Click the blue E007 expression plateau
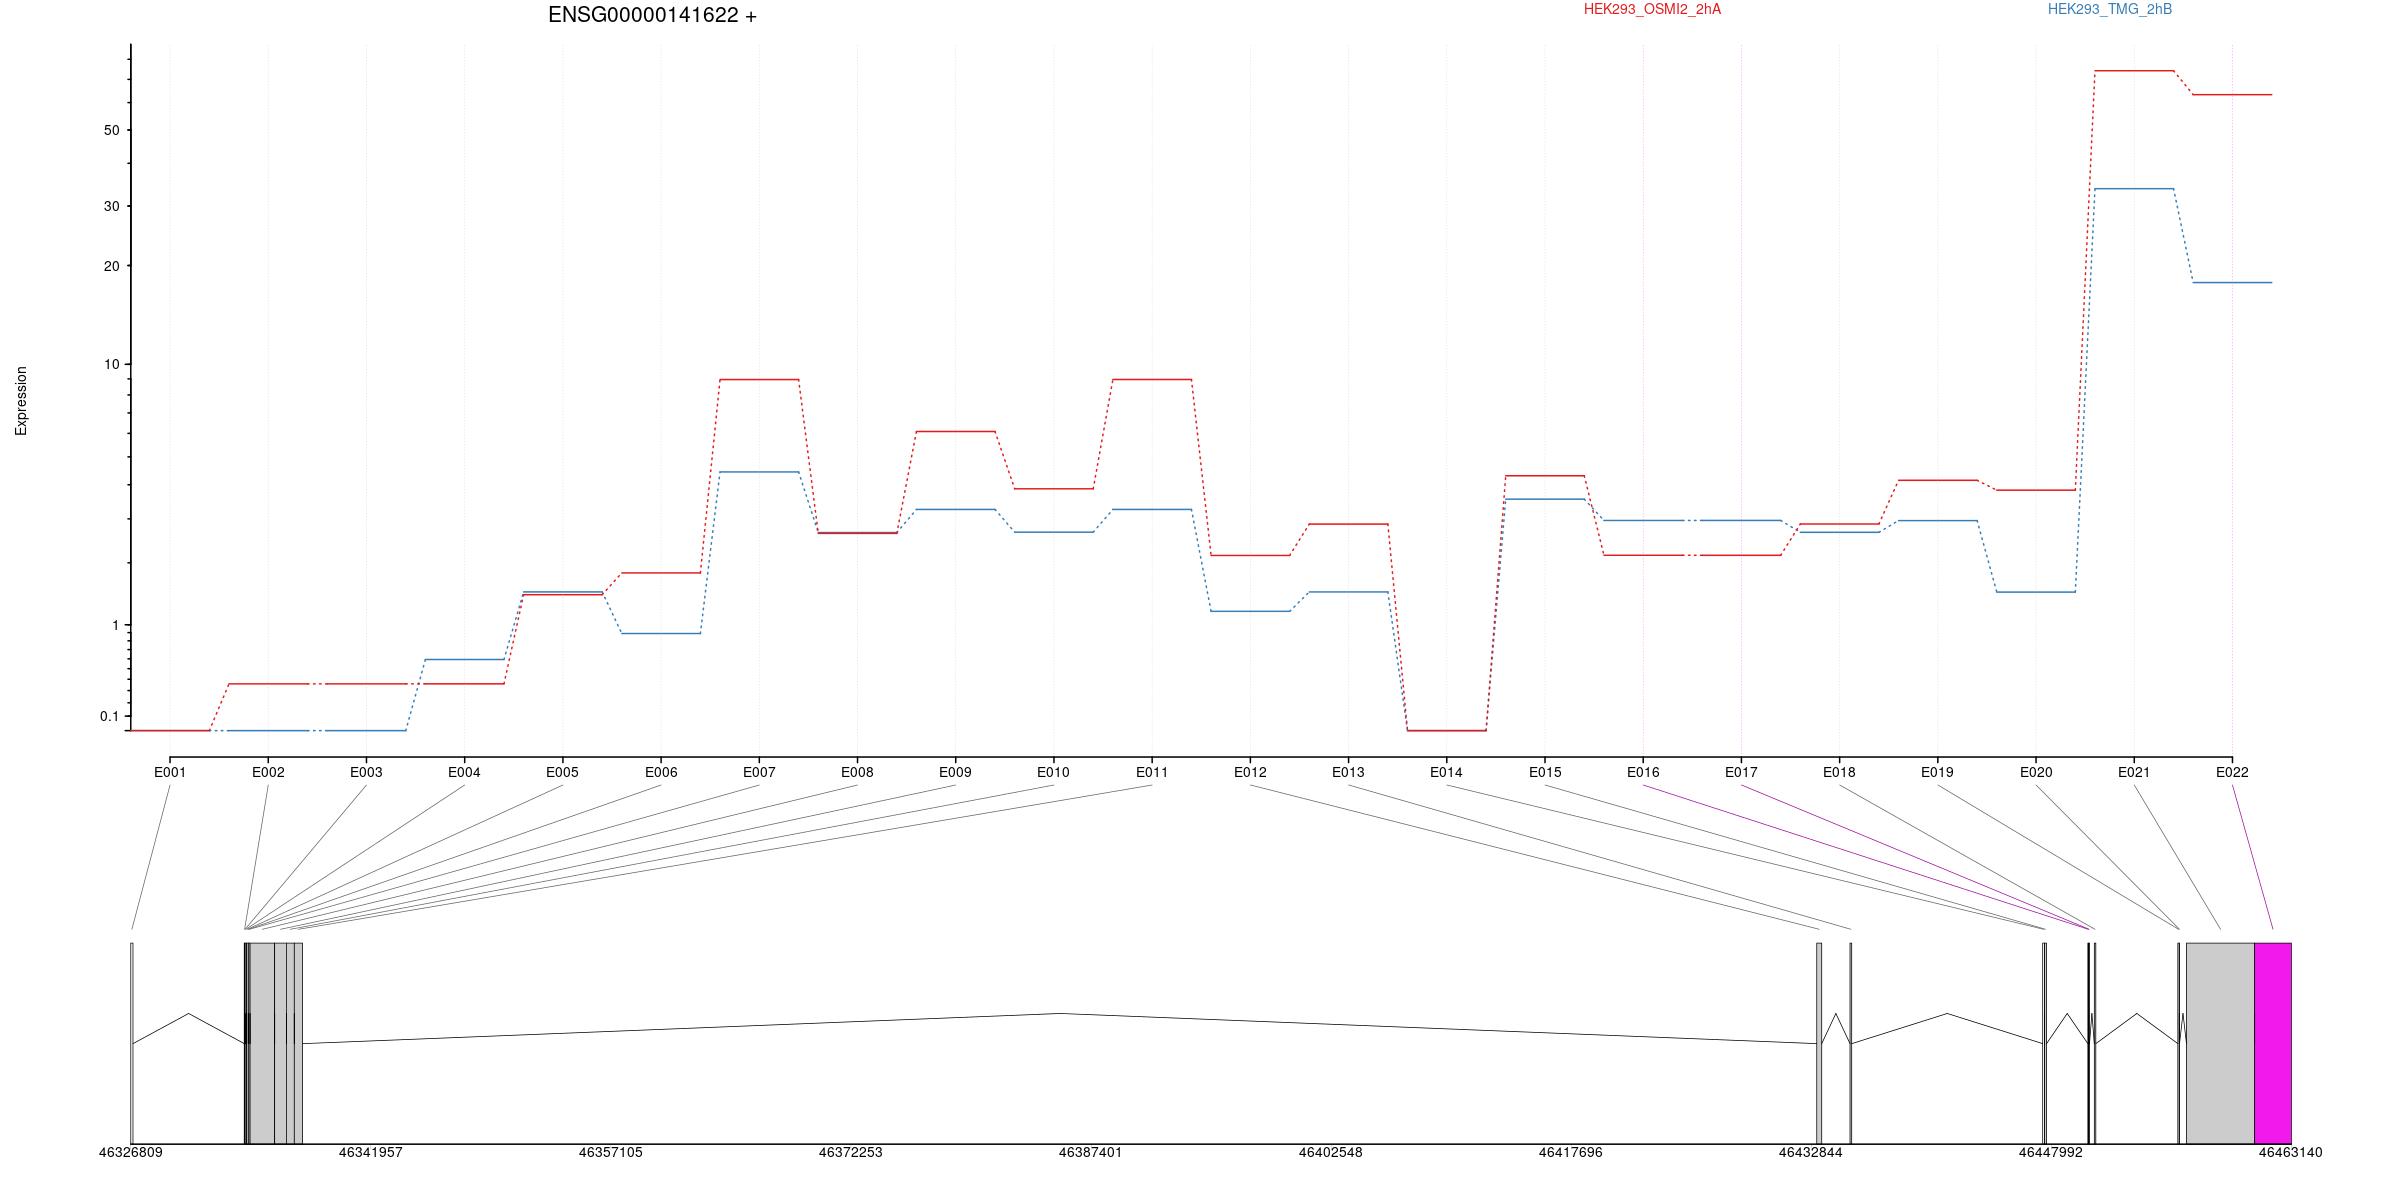 click(x=759, y=472)
